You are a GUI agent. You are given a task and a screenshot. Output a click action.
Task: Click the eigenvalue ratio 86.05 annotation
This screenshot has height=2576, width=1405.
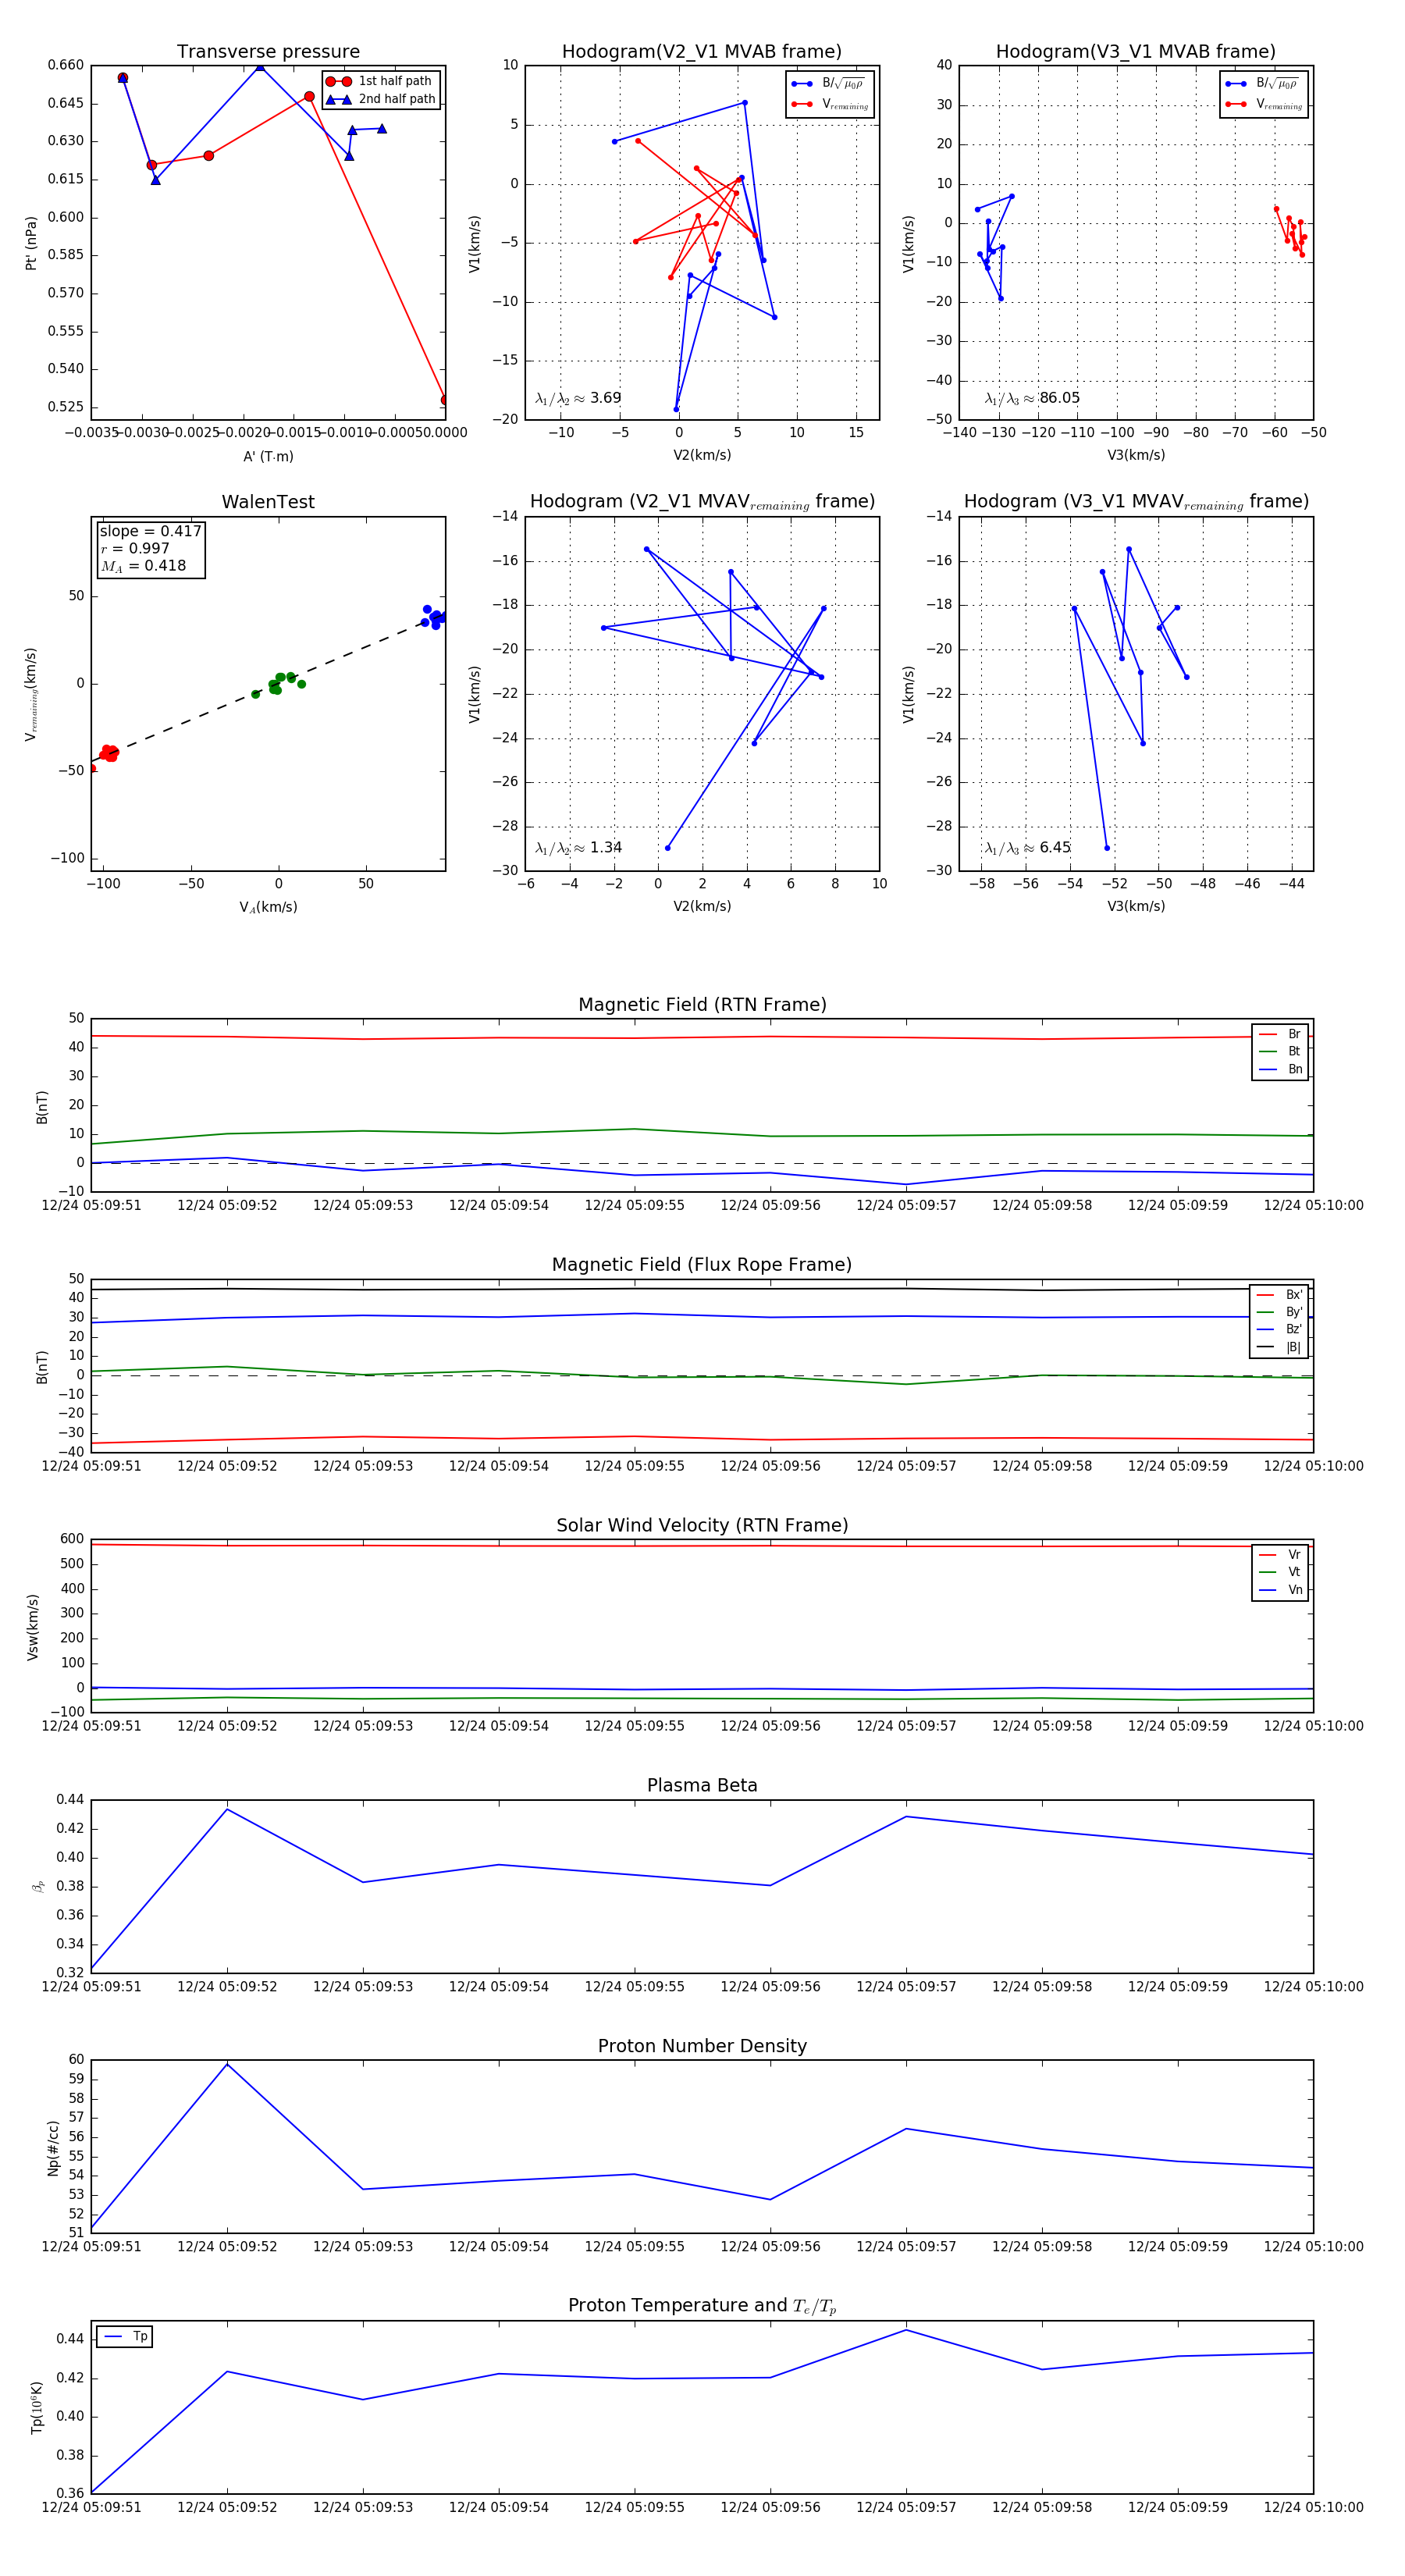[1032, 398]
